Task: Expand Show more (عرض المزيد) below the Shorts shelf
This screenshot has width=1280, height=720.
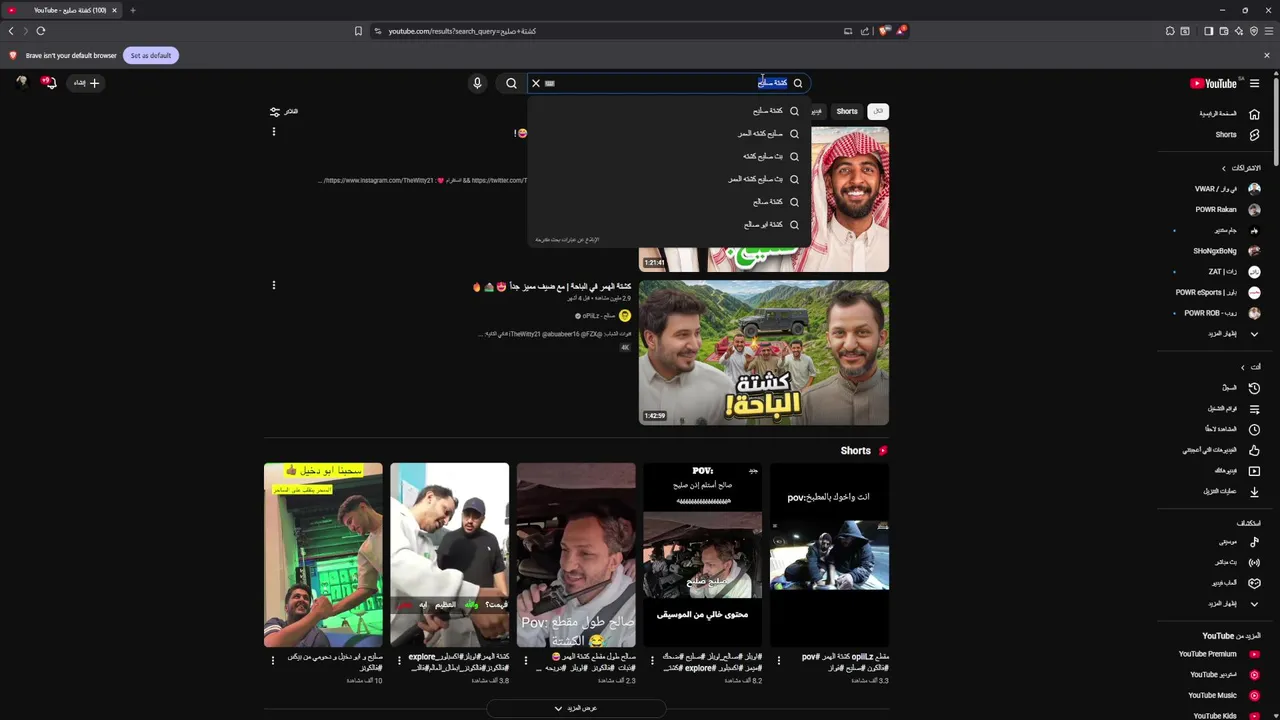Action: [576, 708]
